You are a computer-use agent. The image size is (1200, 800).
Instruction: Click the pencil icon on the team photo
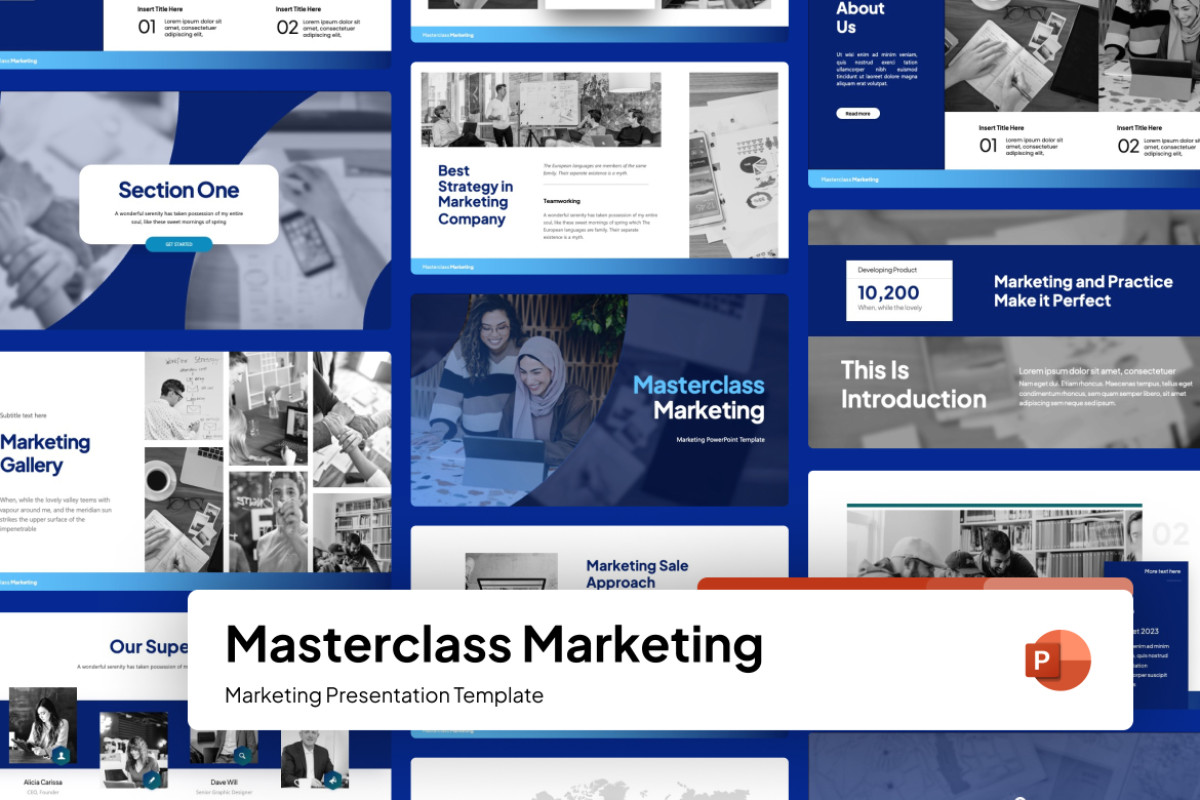pyautogui.click(x=151, y=779)
